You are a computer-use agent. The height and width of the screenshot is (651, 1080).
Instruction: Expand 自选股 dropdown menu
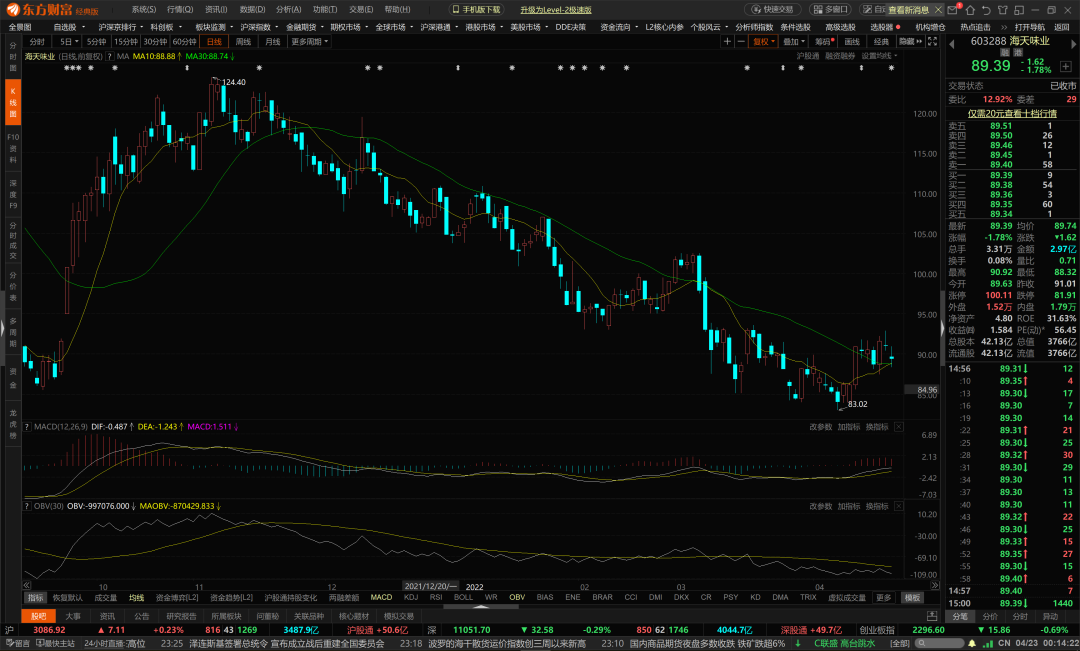point(69,27)
